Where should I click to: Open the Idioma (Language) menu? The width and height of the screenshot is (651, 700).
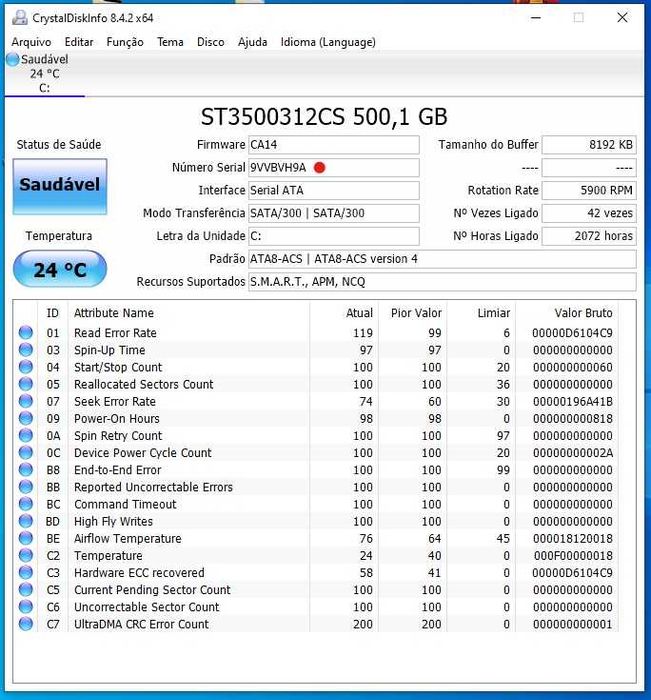click(x=328, y=42)
